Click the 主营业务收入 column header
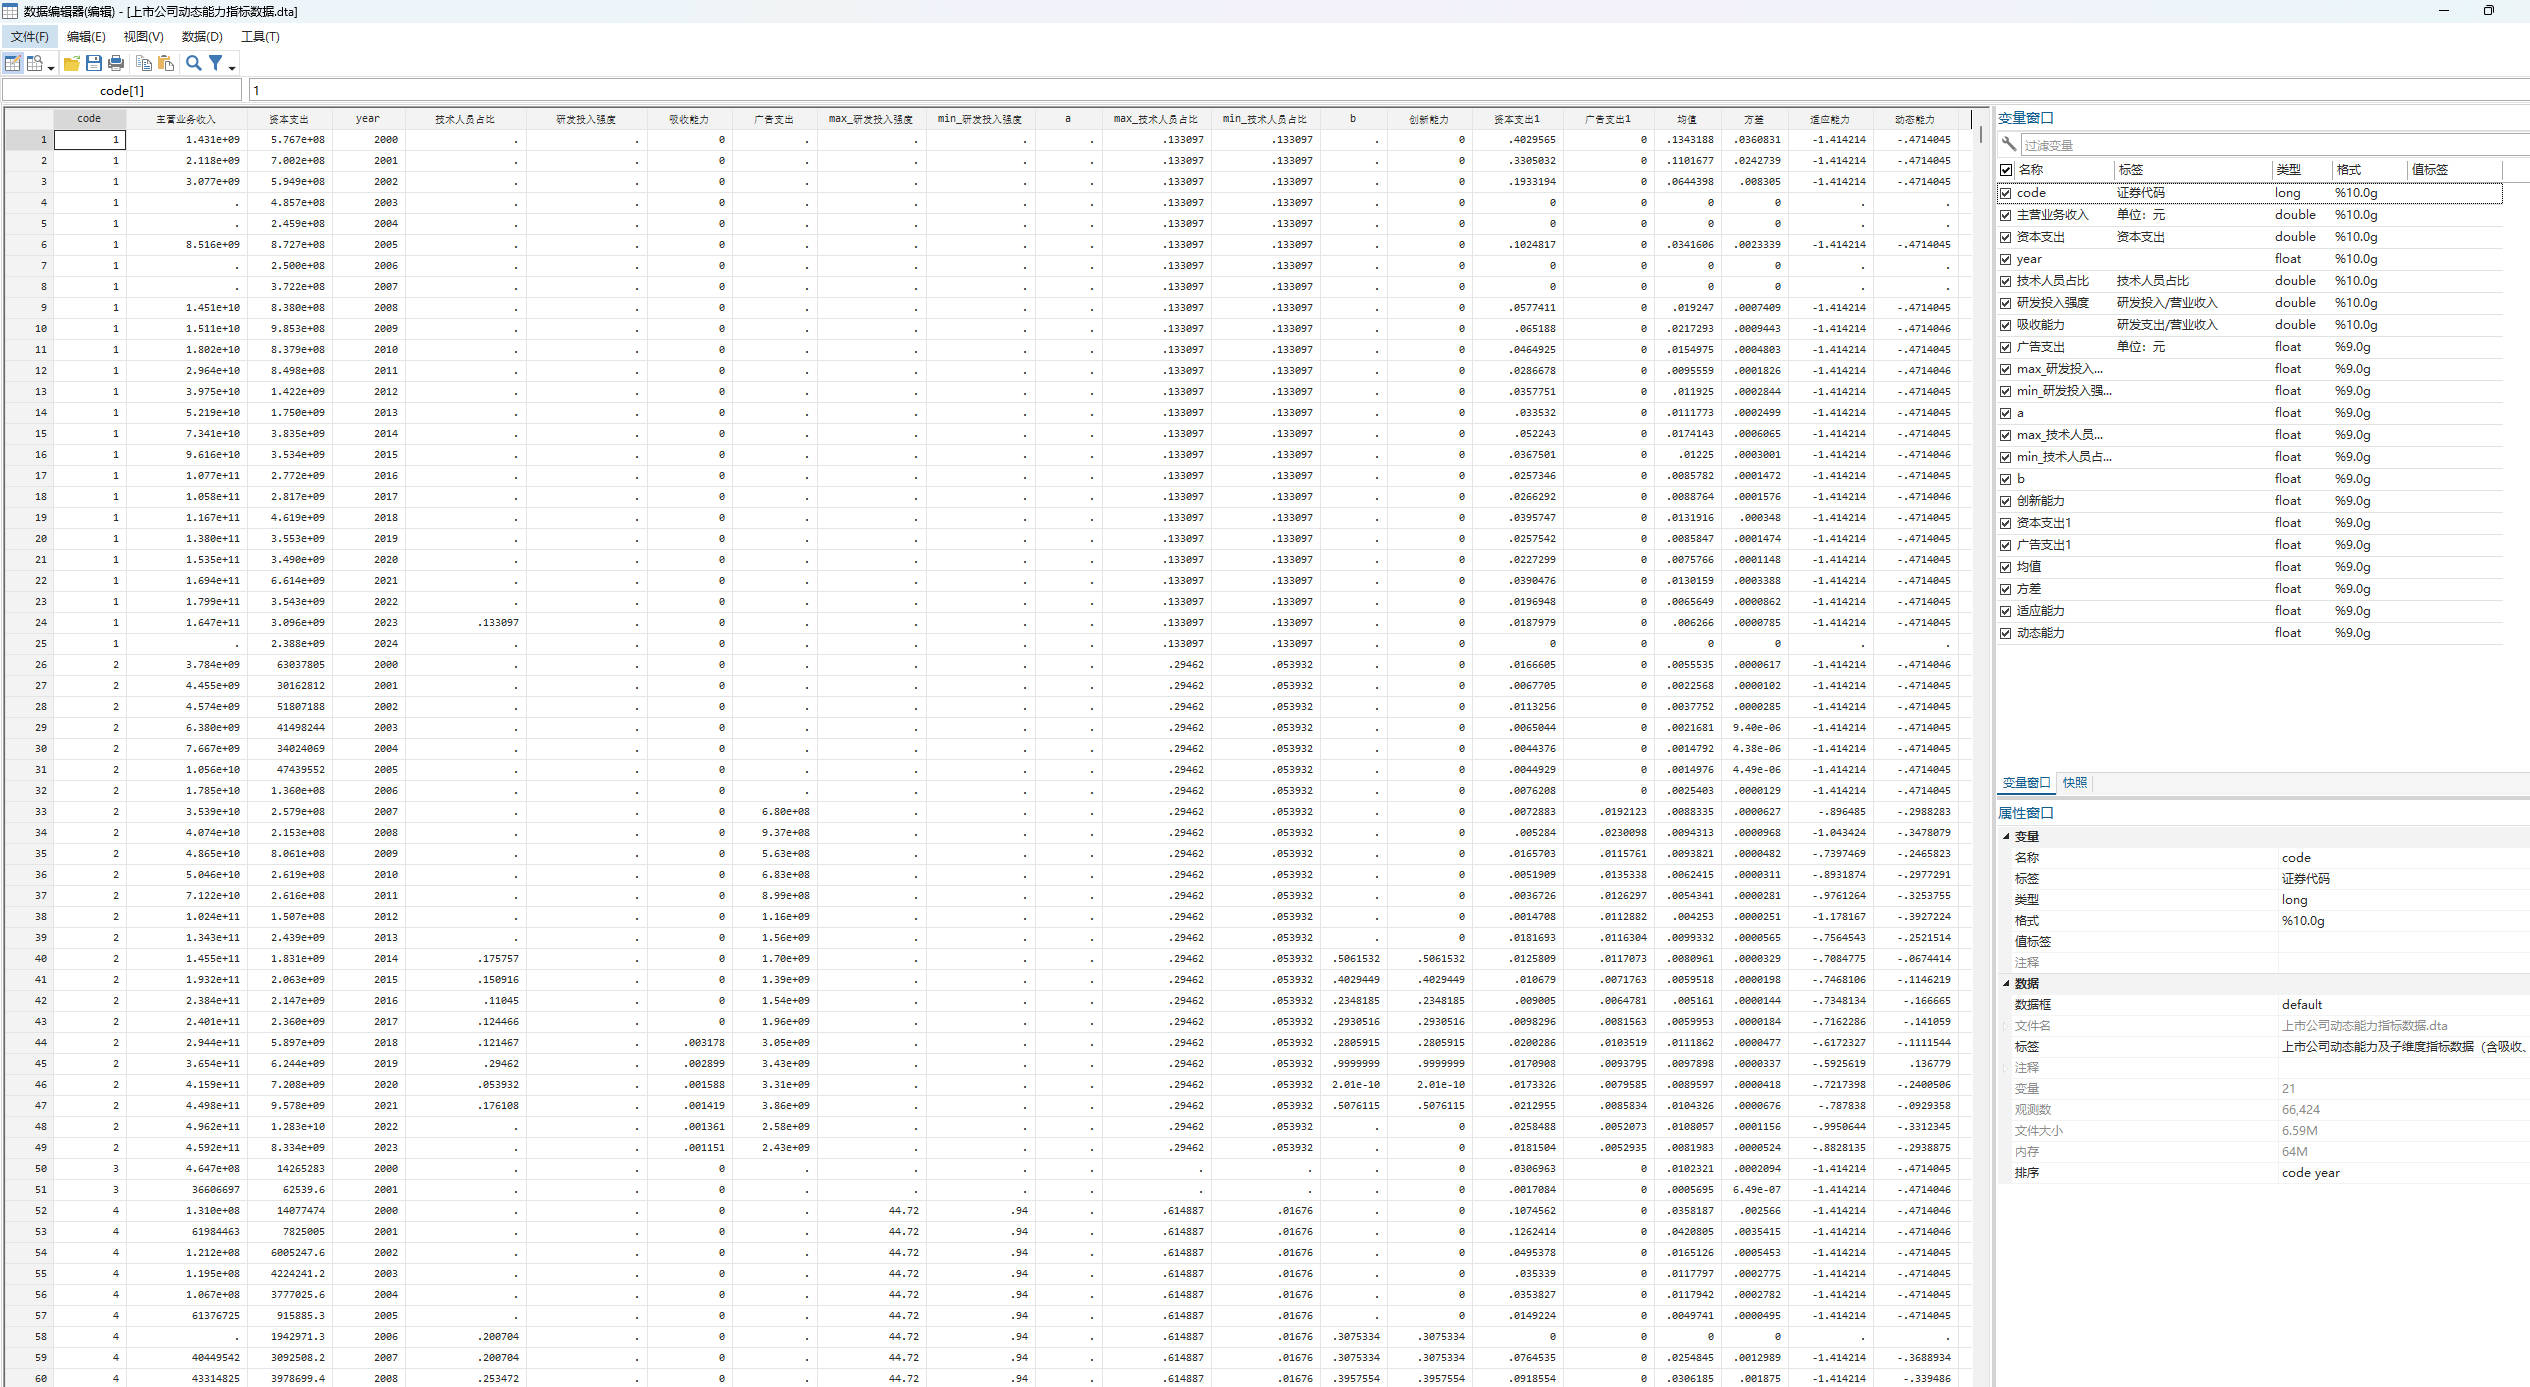Viewport: 2530px width, 1387px height. tap(185, 119)
